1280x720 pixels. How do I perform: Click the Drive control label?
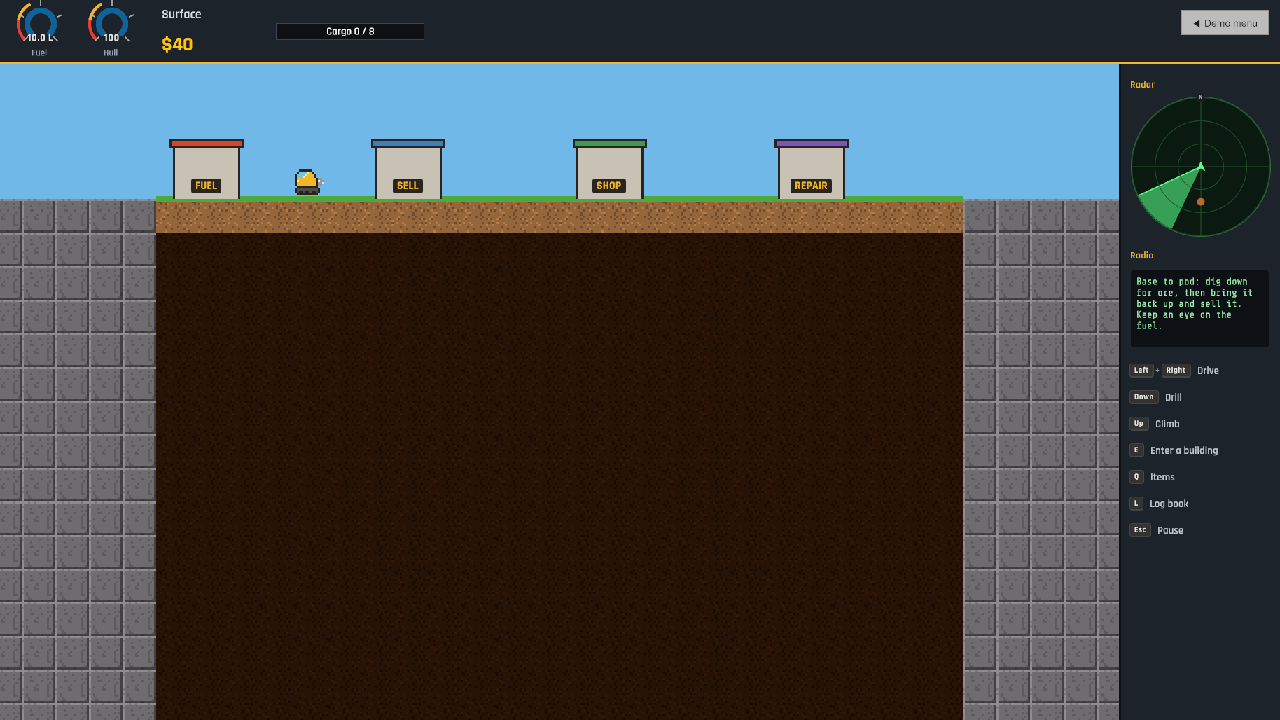[1208, 371]
